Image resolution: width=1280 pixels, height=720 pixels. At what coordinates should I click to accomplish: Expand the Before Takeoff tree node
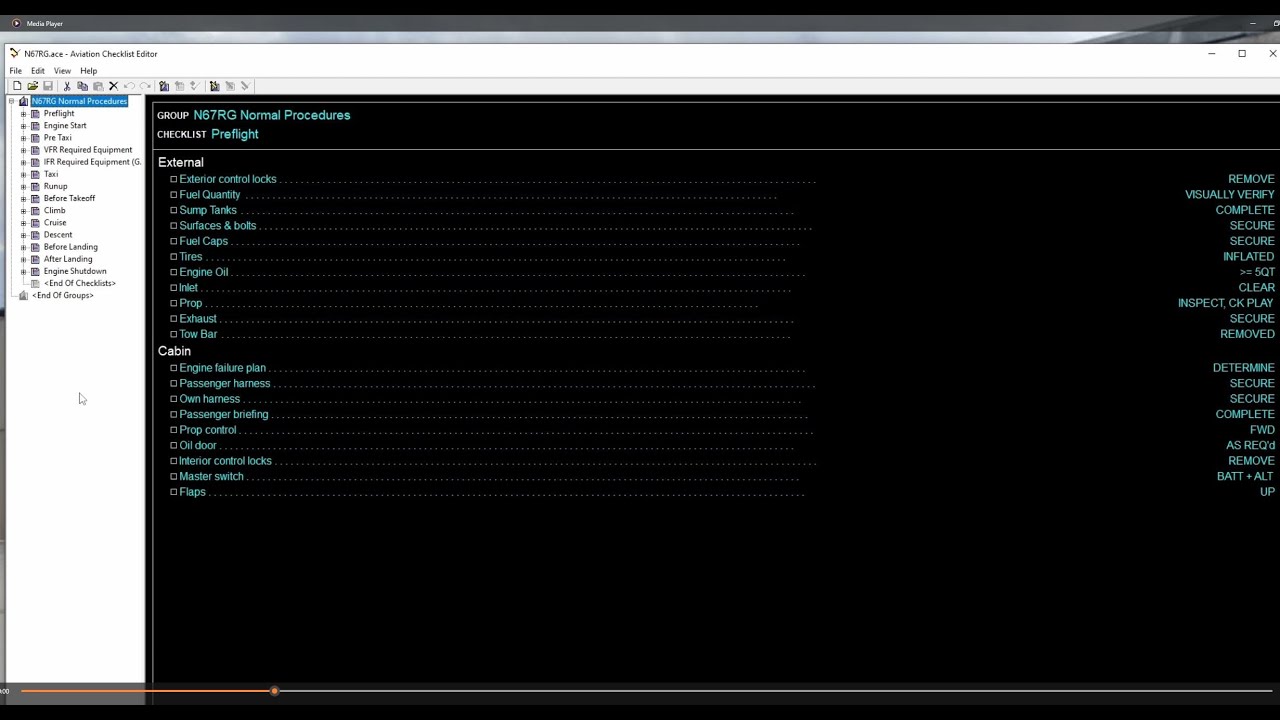pyautogui.click(x=24, y=198)
